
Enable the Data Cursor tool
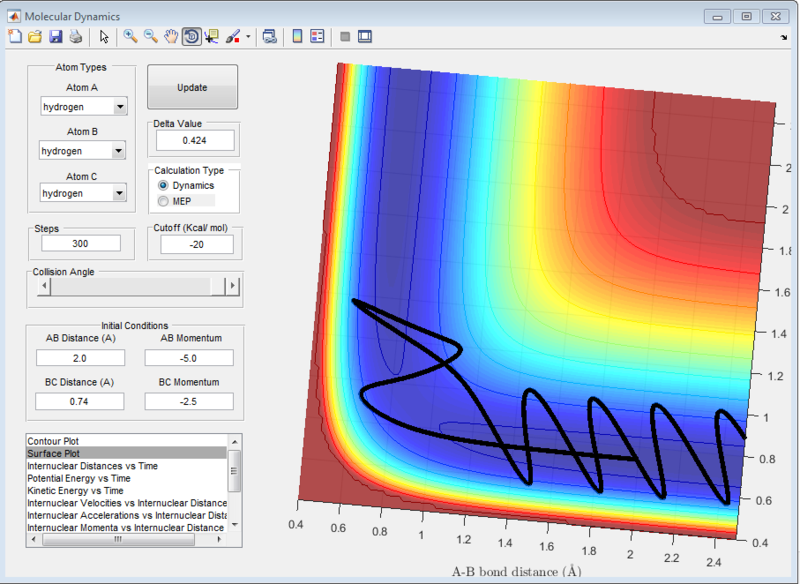click(x=211, y=37)
